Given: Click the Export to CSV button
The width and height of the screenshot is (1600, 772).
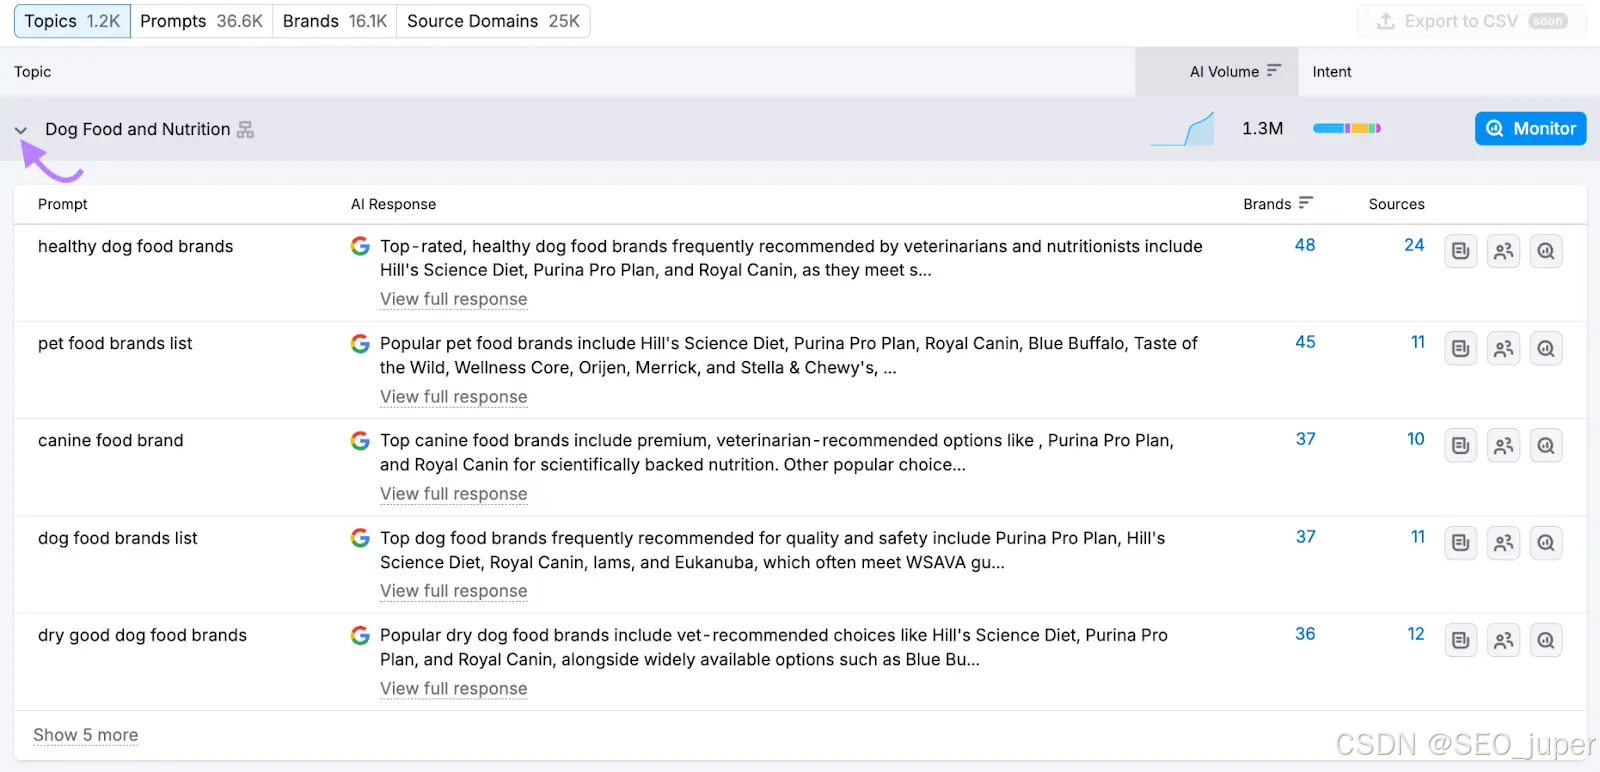Looking at the screenshot, I should pyautogui.click(x=1472, y=21).
